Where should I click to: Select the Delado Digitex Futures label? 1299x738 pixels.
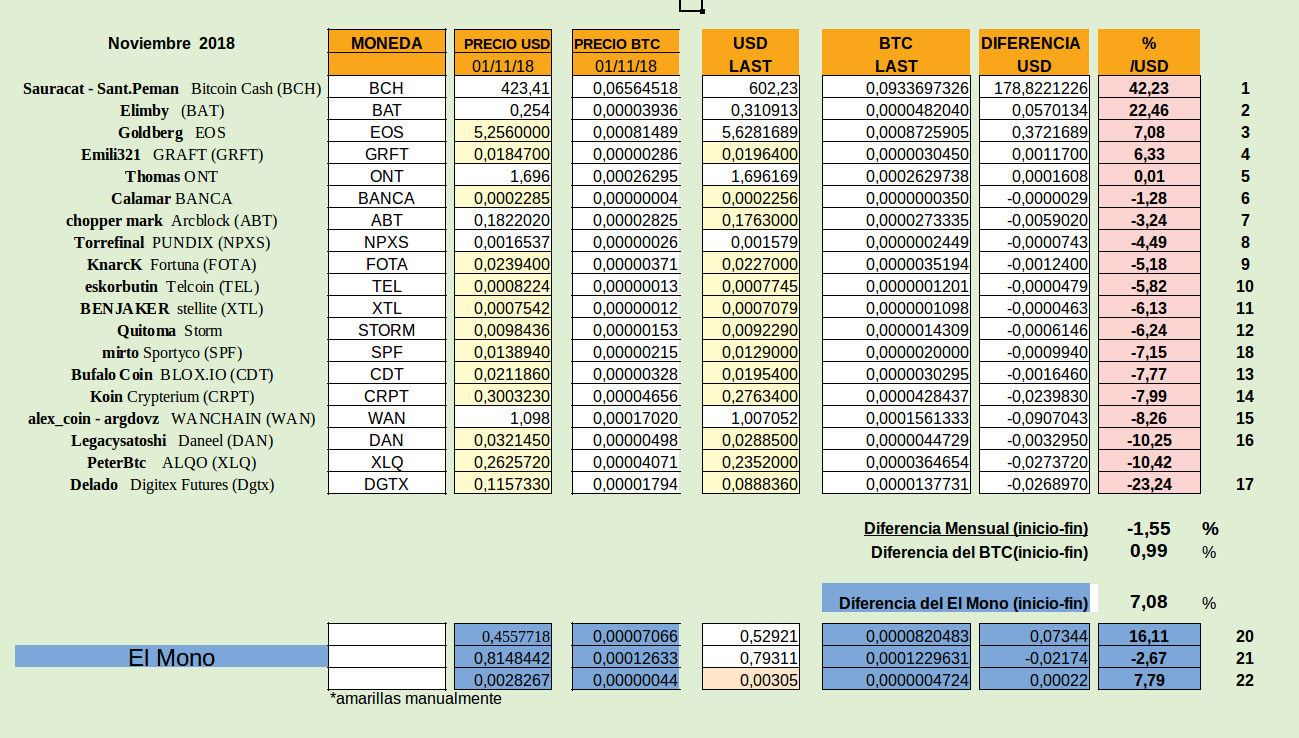(172, 484)
